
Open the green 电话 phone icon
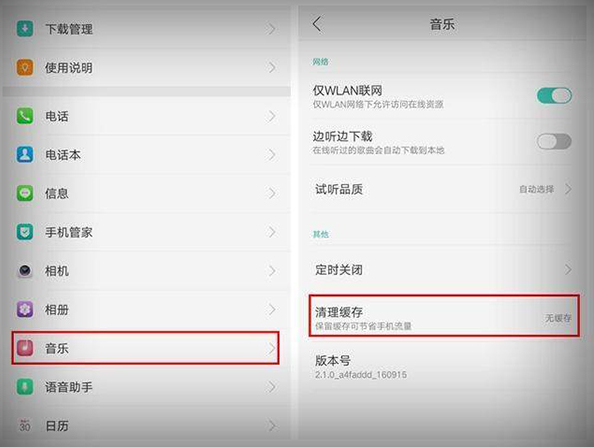(25, 116)
